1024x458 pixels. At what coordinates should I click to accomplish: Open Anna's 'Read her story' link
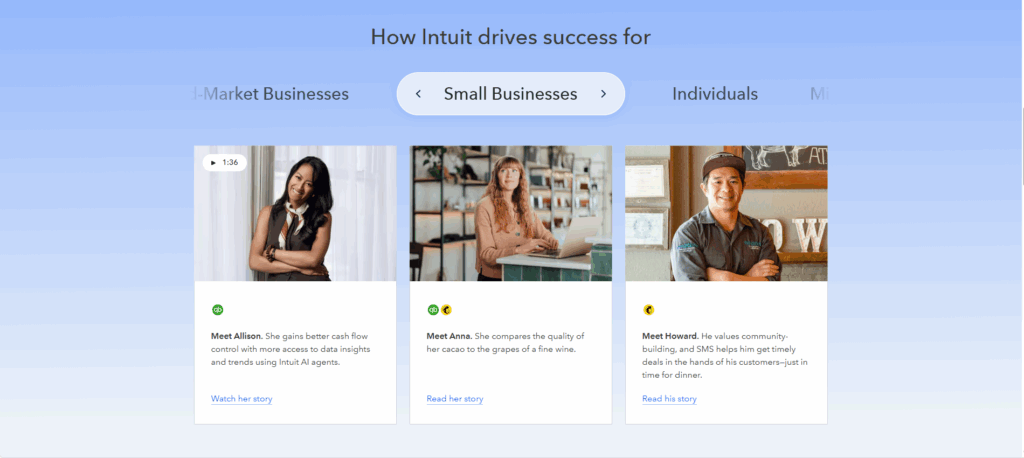tap(454, 399)
